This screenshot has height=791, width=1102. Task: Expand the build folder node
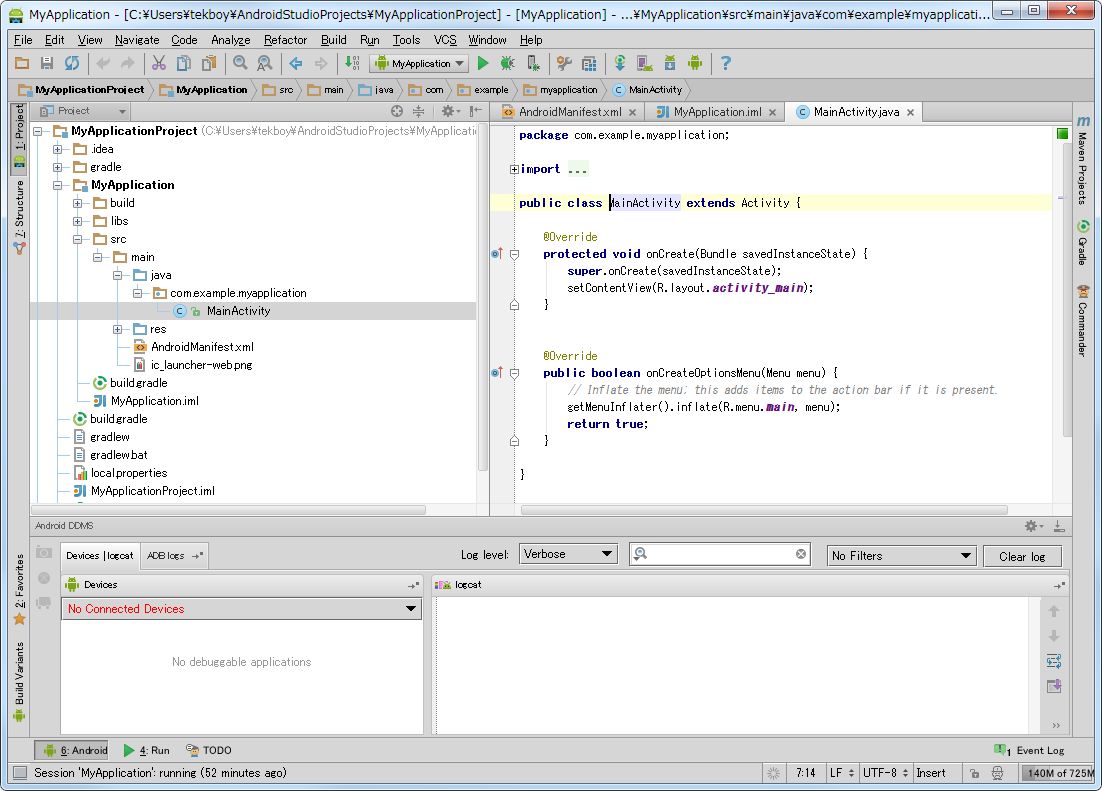77,203
